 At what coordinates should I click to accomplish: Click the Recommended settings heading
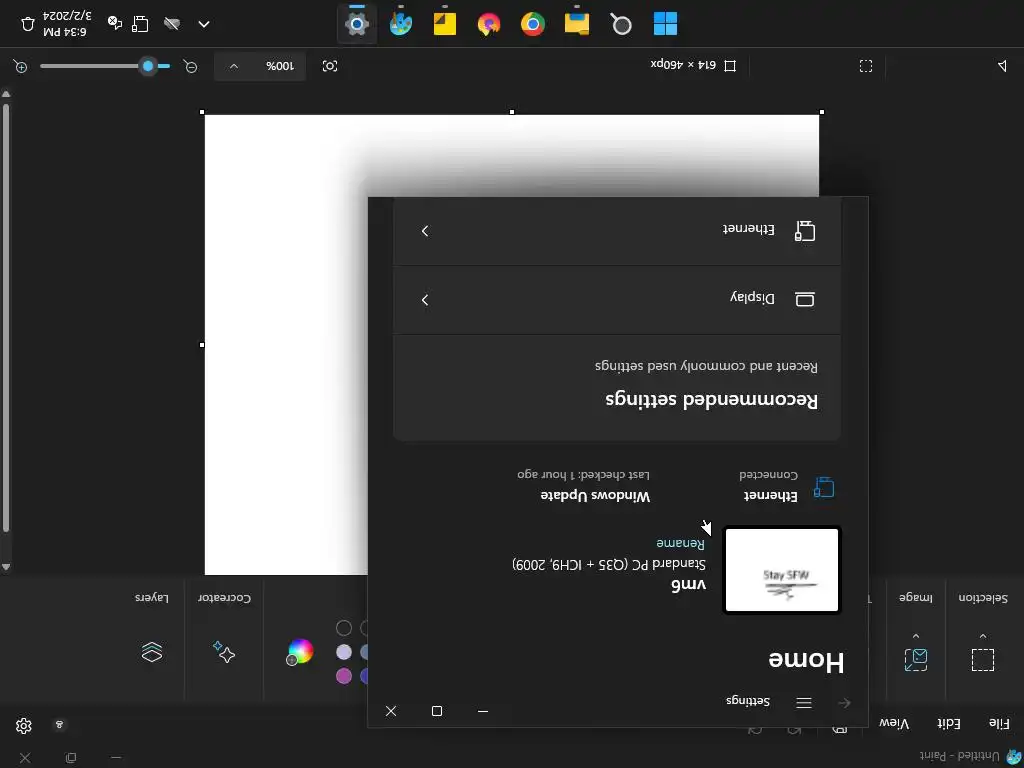click(x=711, y=400)
